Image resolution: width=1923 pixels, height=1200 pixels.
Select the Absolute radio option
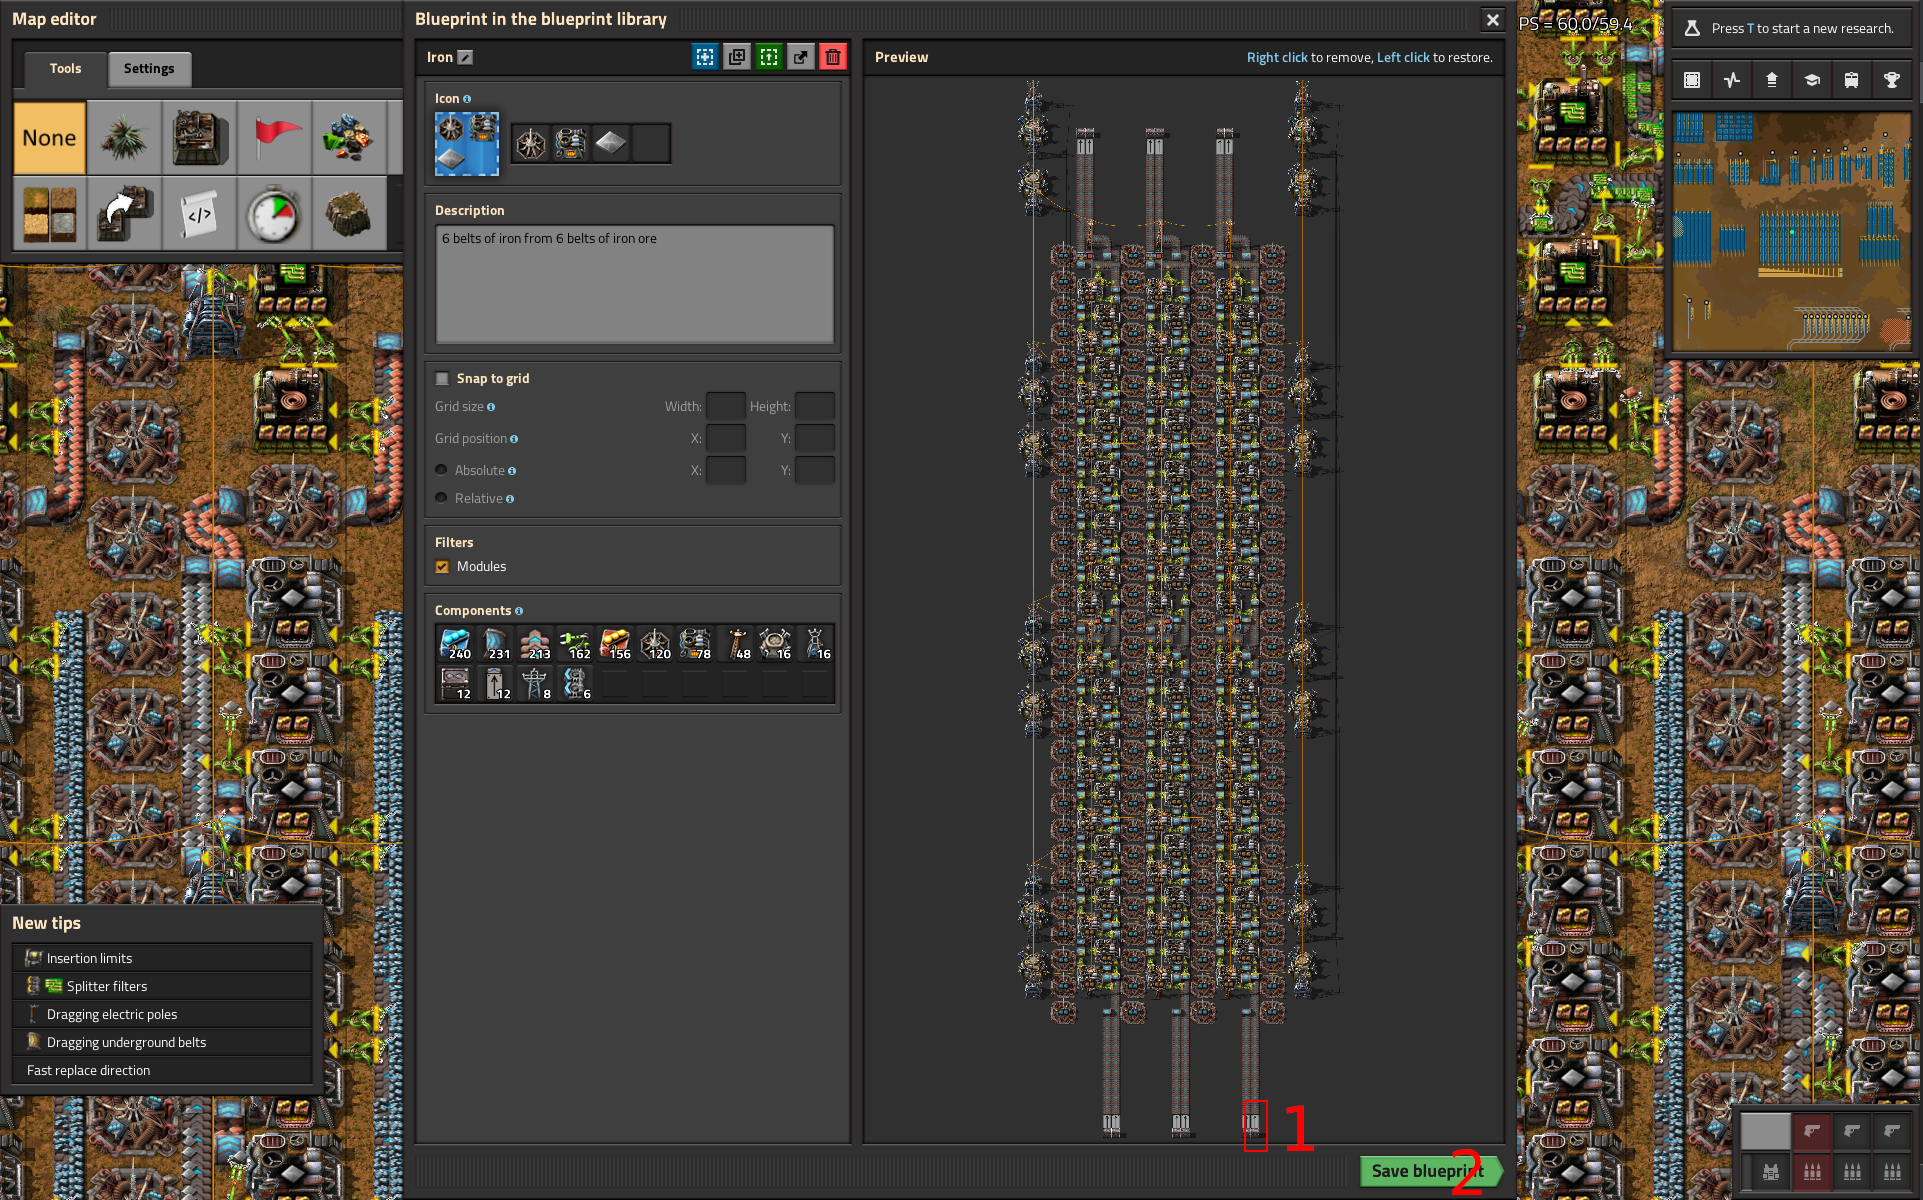tap(441, 470)
